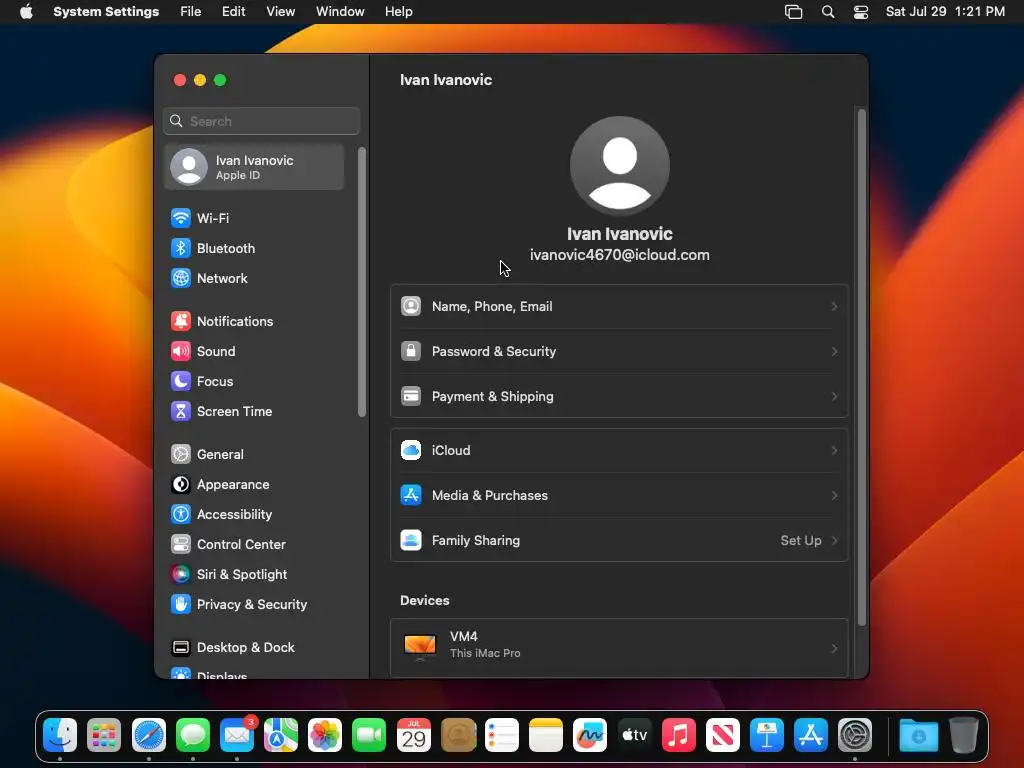The width and height of the screenshot is (1024, 768).
Task: Open Freeform from the Dock
Action: pyautogui.click(x=590, y=735)
